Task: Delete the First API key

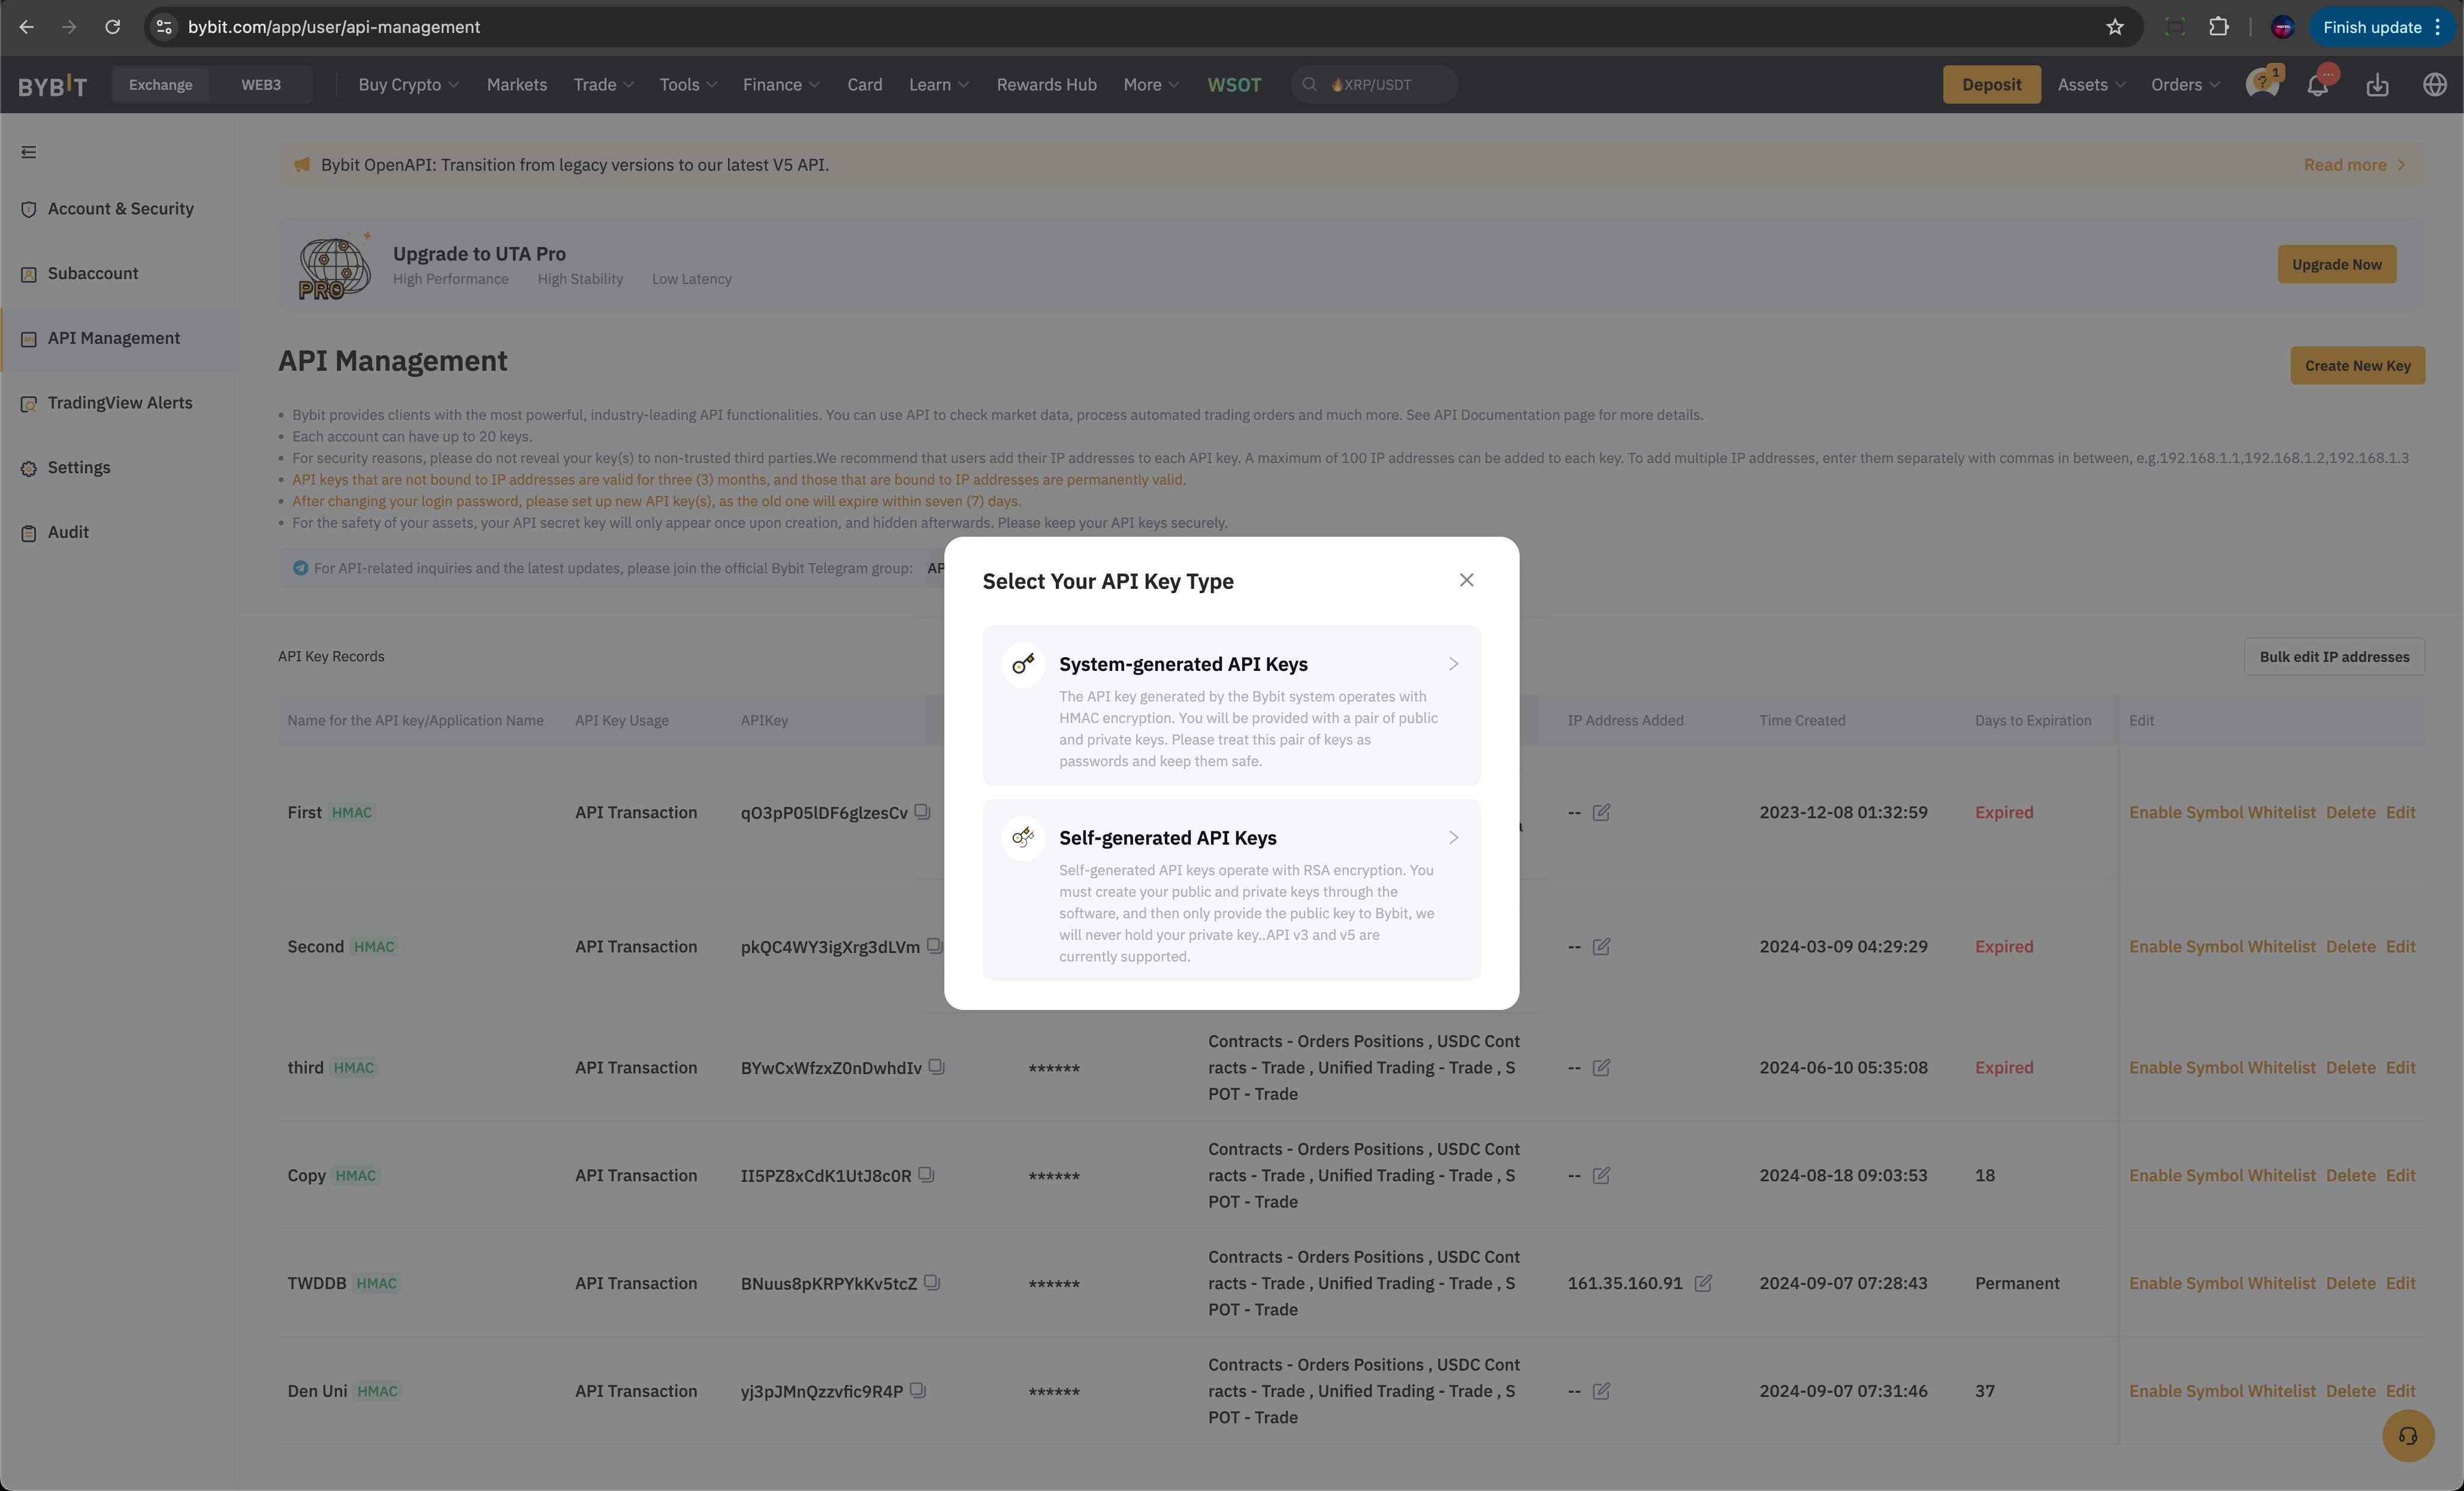Action: 2350,813
